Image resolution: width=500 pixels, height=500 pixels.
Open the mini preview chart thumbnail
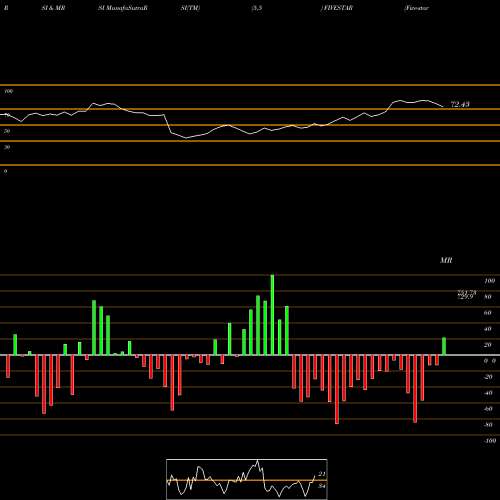(x=247, y=479)
